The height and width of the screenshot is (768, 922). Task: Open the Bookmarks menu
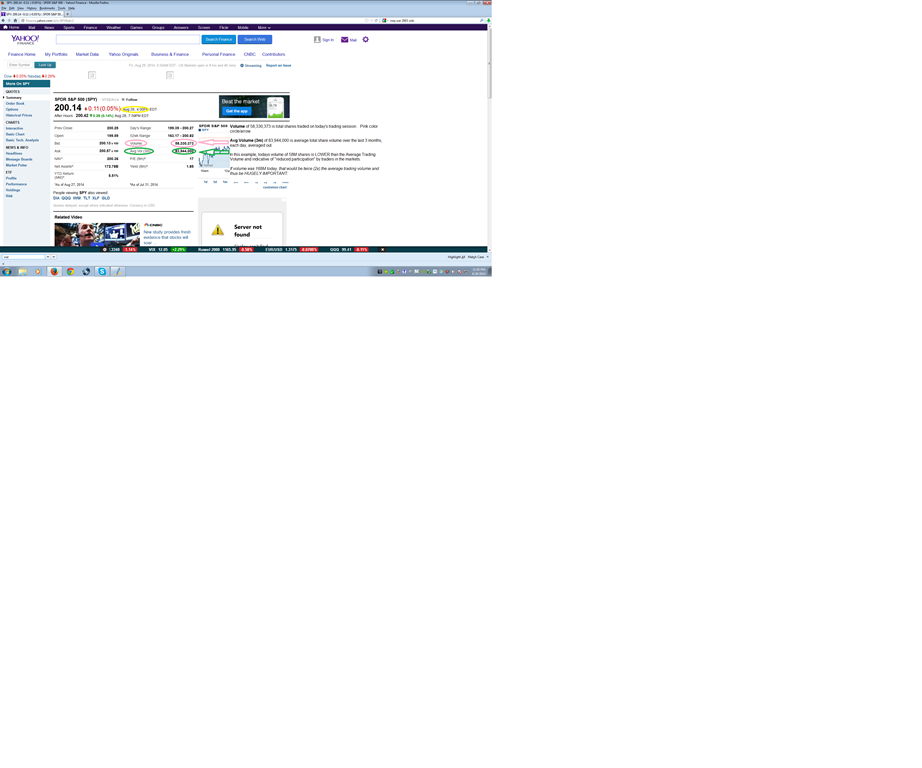[x=47, y=8]
